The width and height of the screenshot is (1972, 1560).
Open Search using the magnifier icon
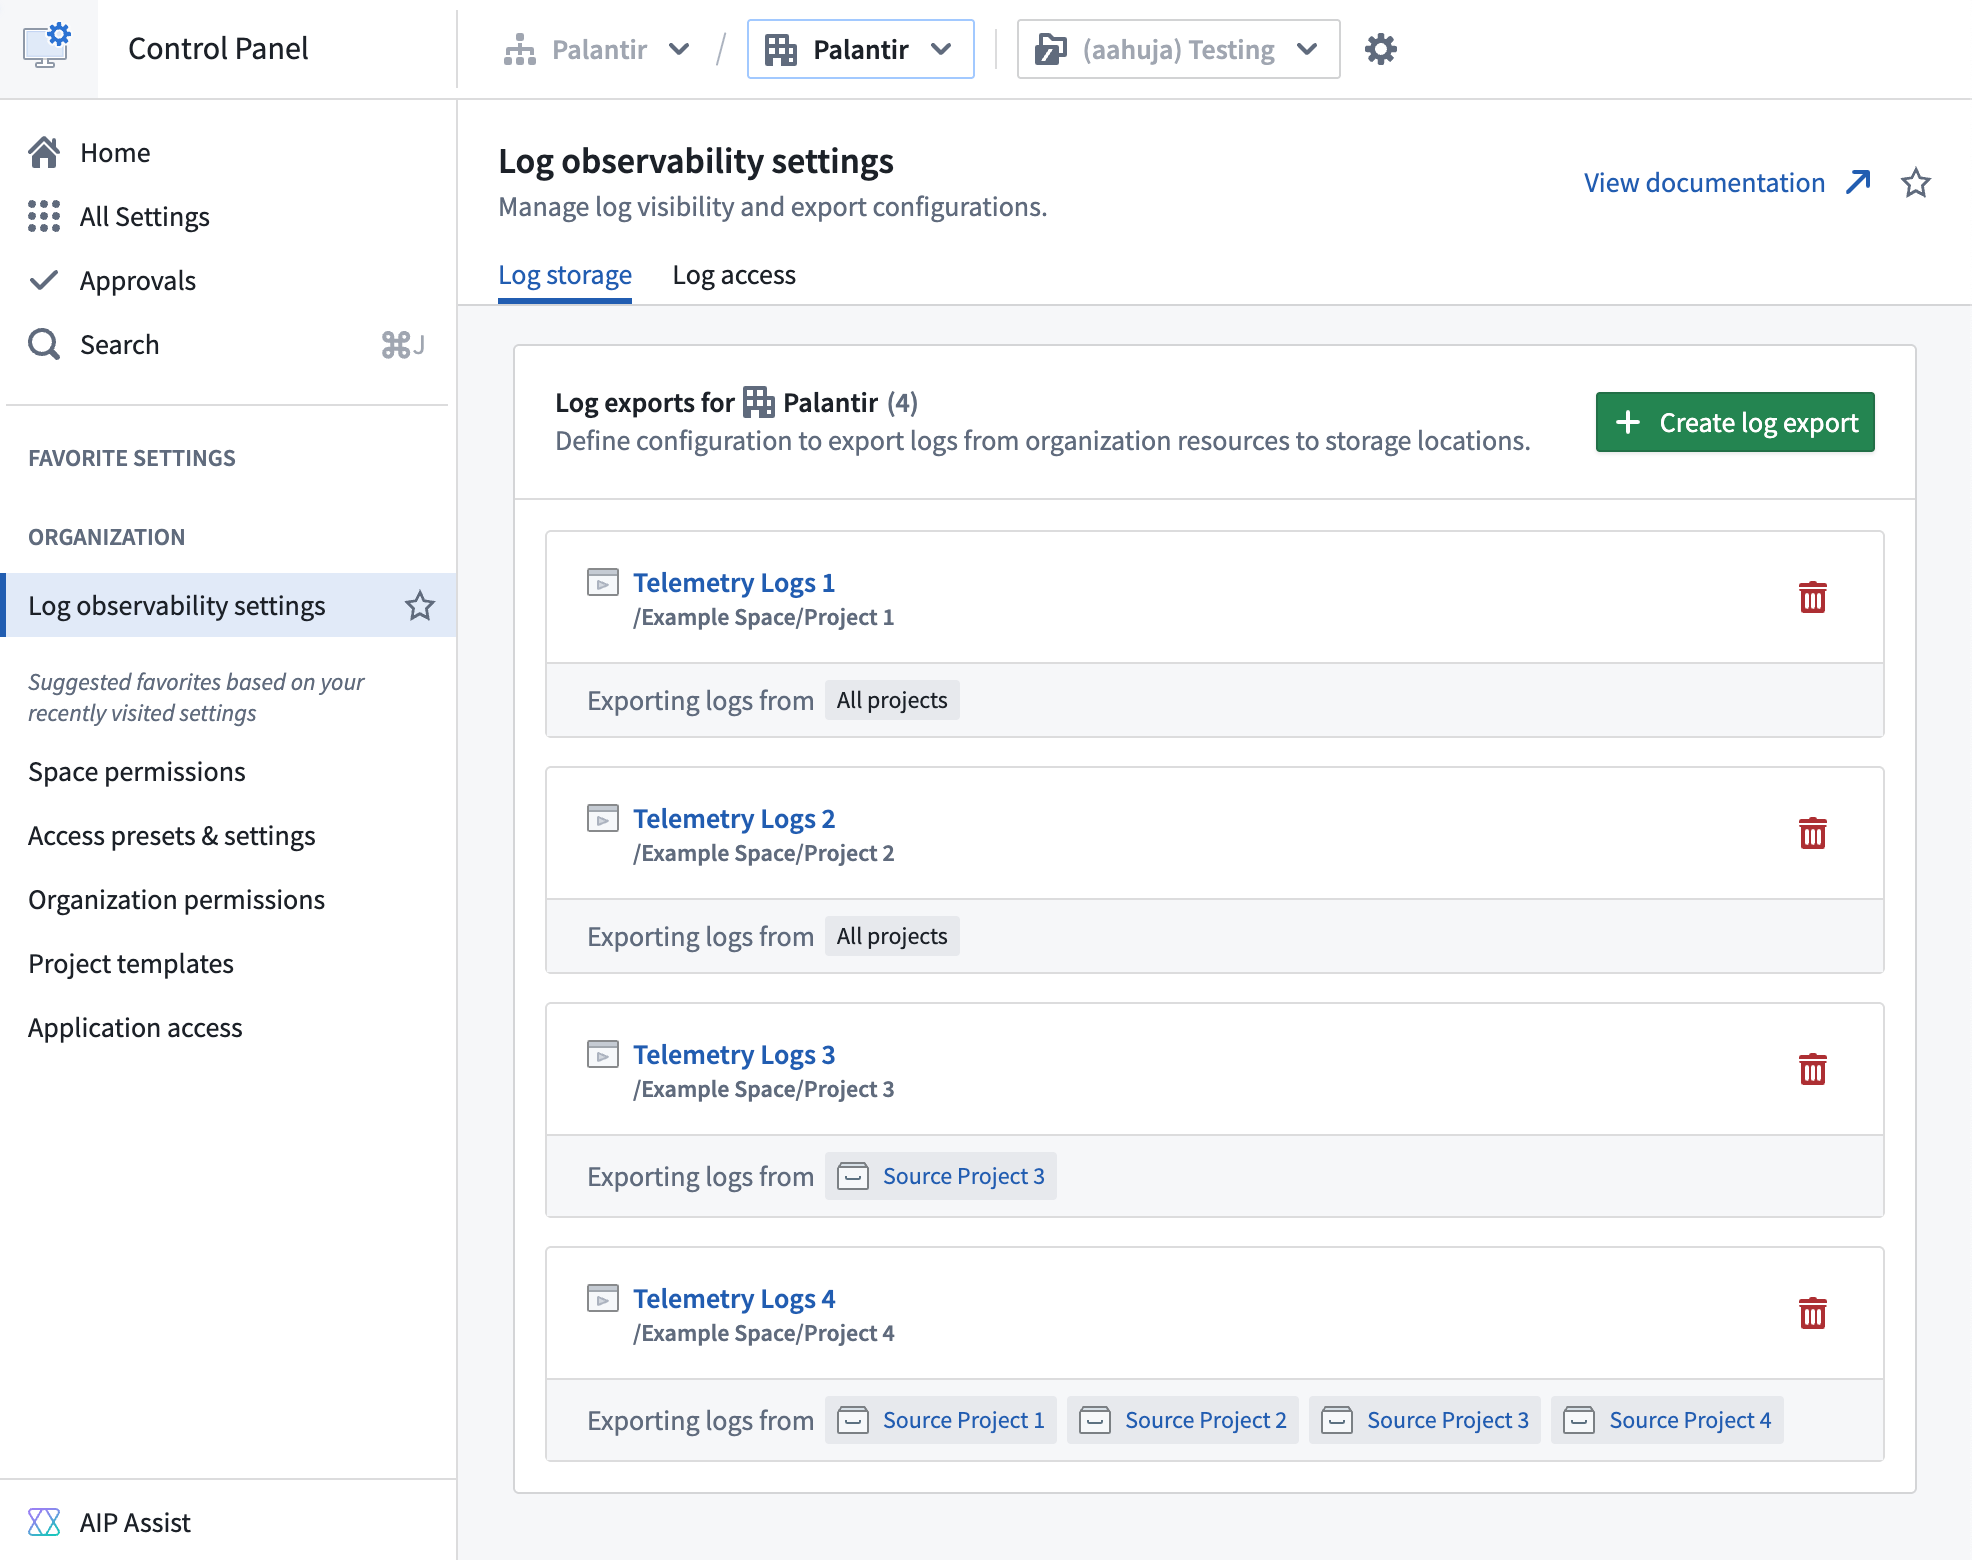44,344
